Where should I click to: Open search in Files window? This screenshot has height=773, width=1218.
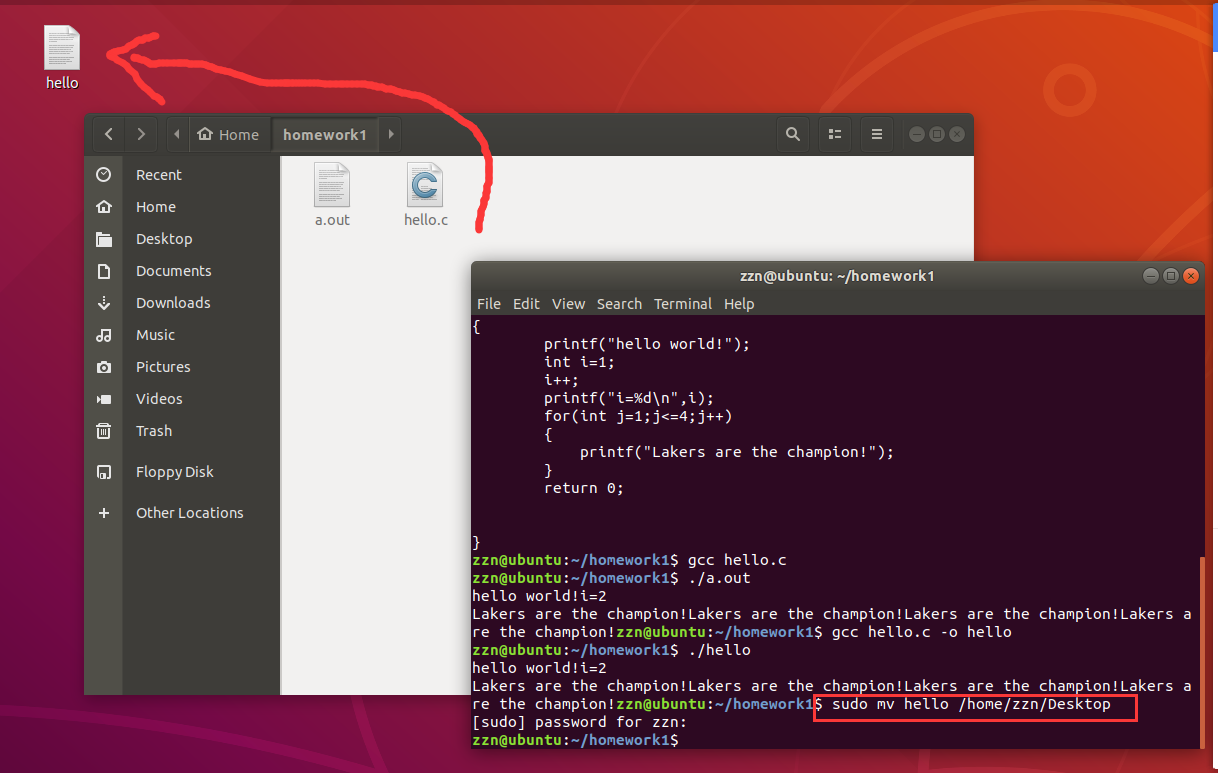793,134
